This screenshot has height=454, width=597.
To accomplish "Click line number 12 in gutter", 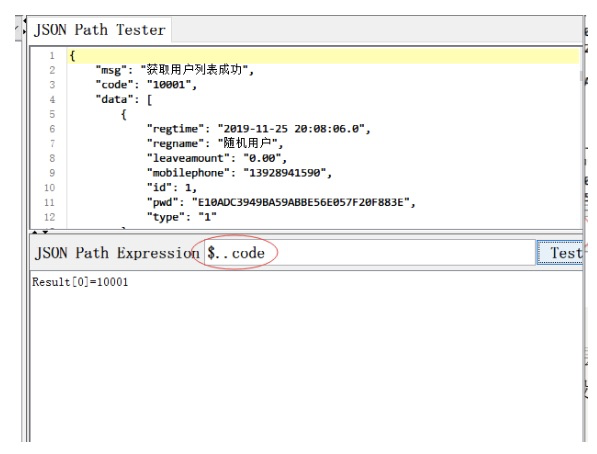I will pyautogui.click(x=49, y=217).
